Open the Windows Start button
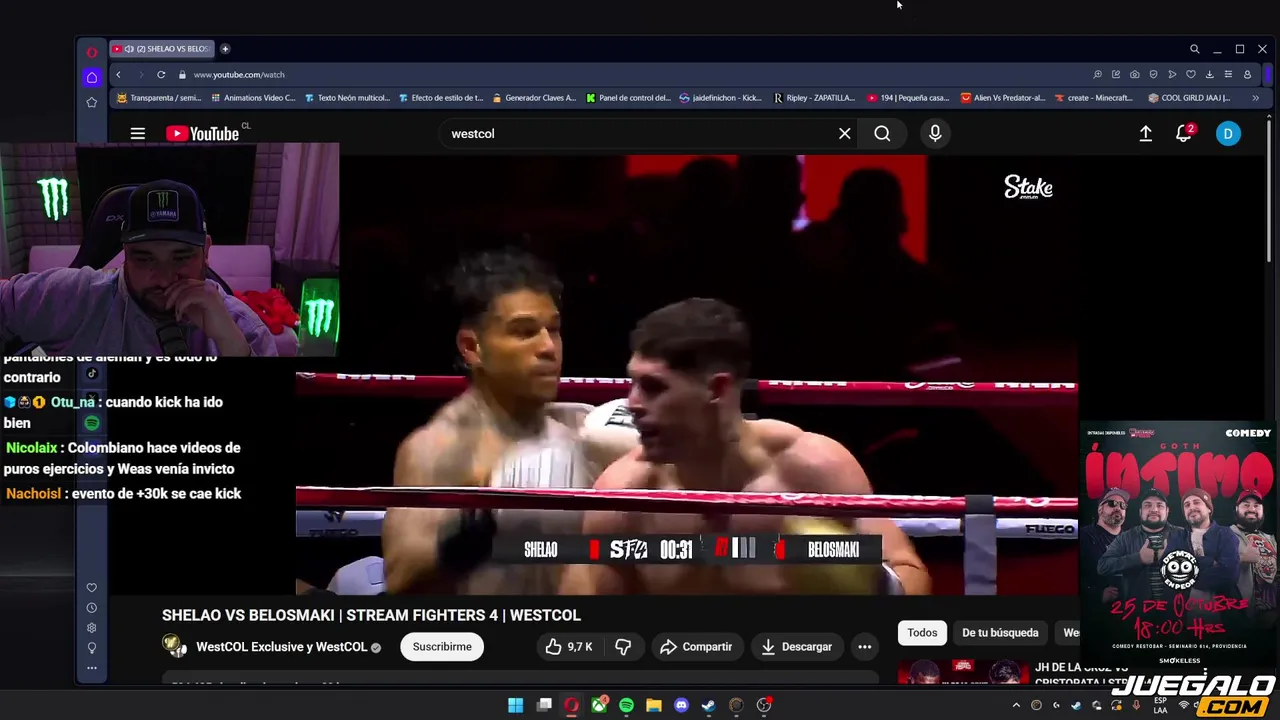This screenshot has height=720, width=1280. pos(515,705)
